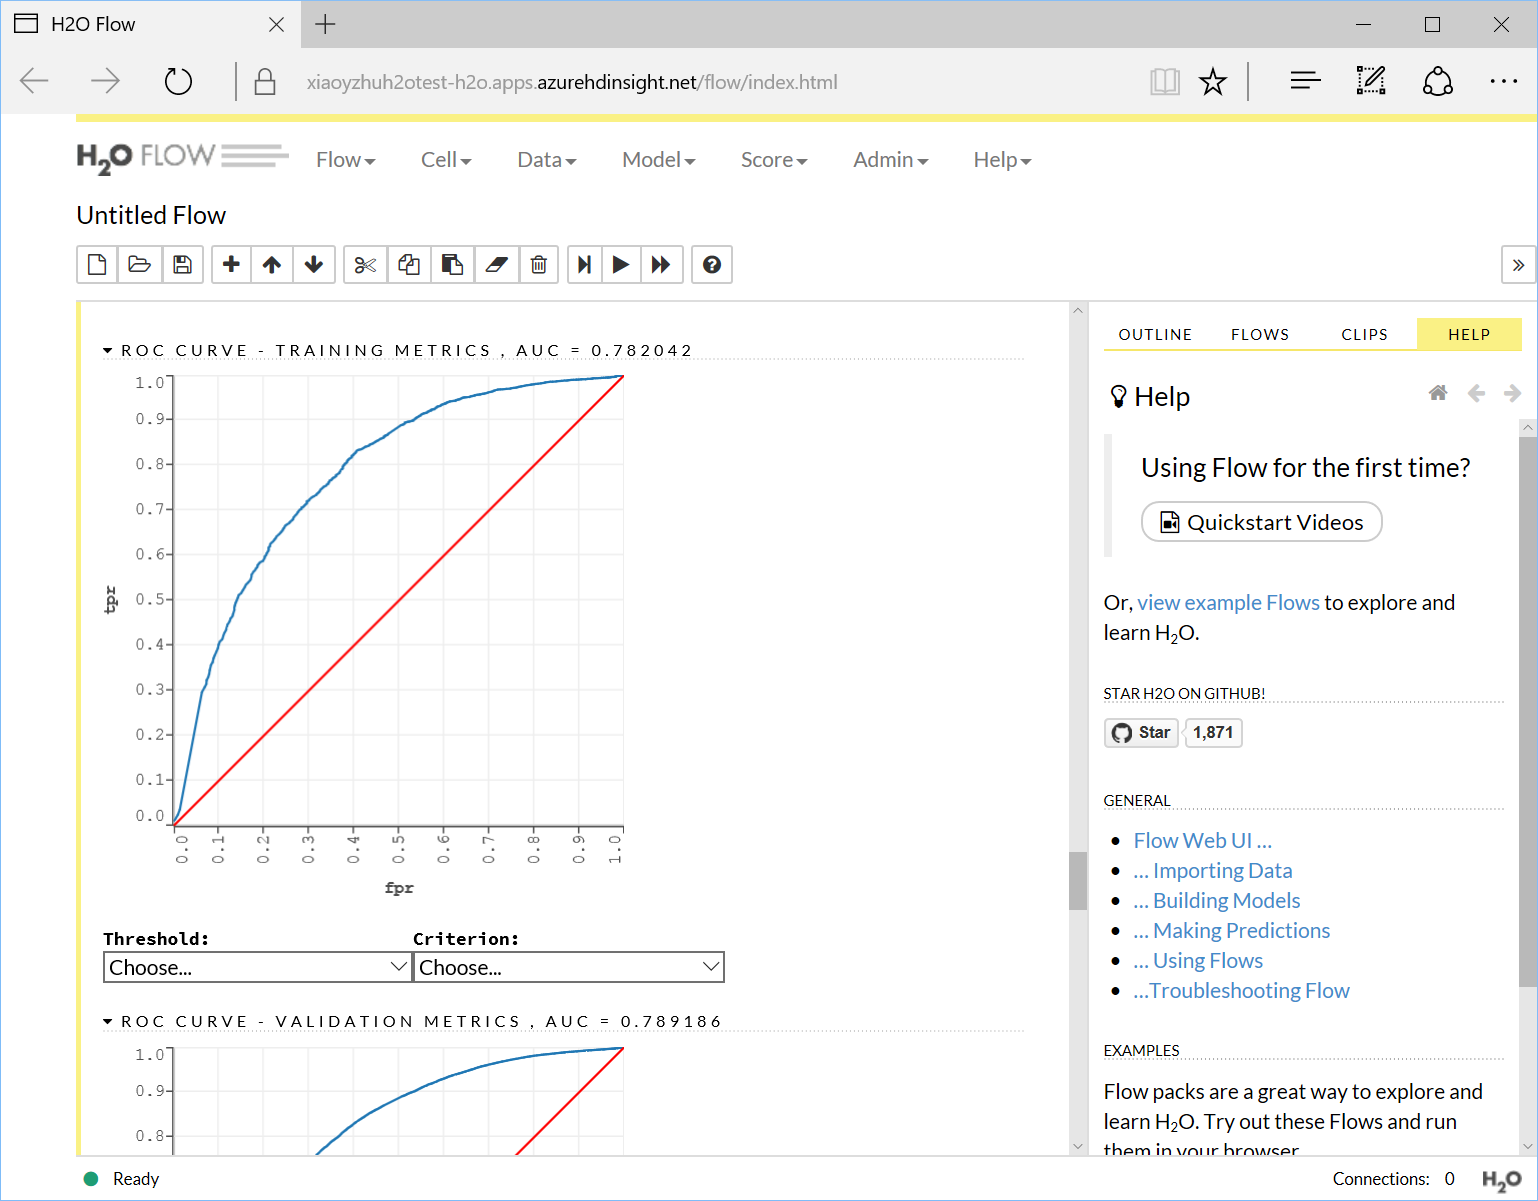Viewport: 1538px width, 1201px height.
Task: Open the Score menu
Action: click(x=774, y=160)
